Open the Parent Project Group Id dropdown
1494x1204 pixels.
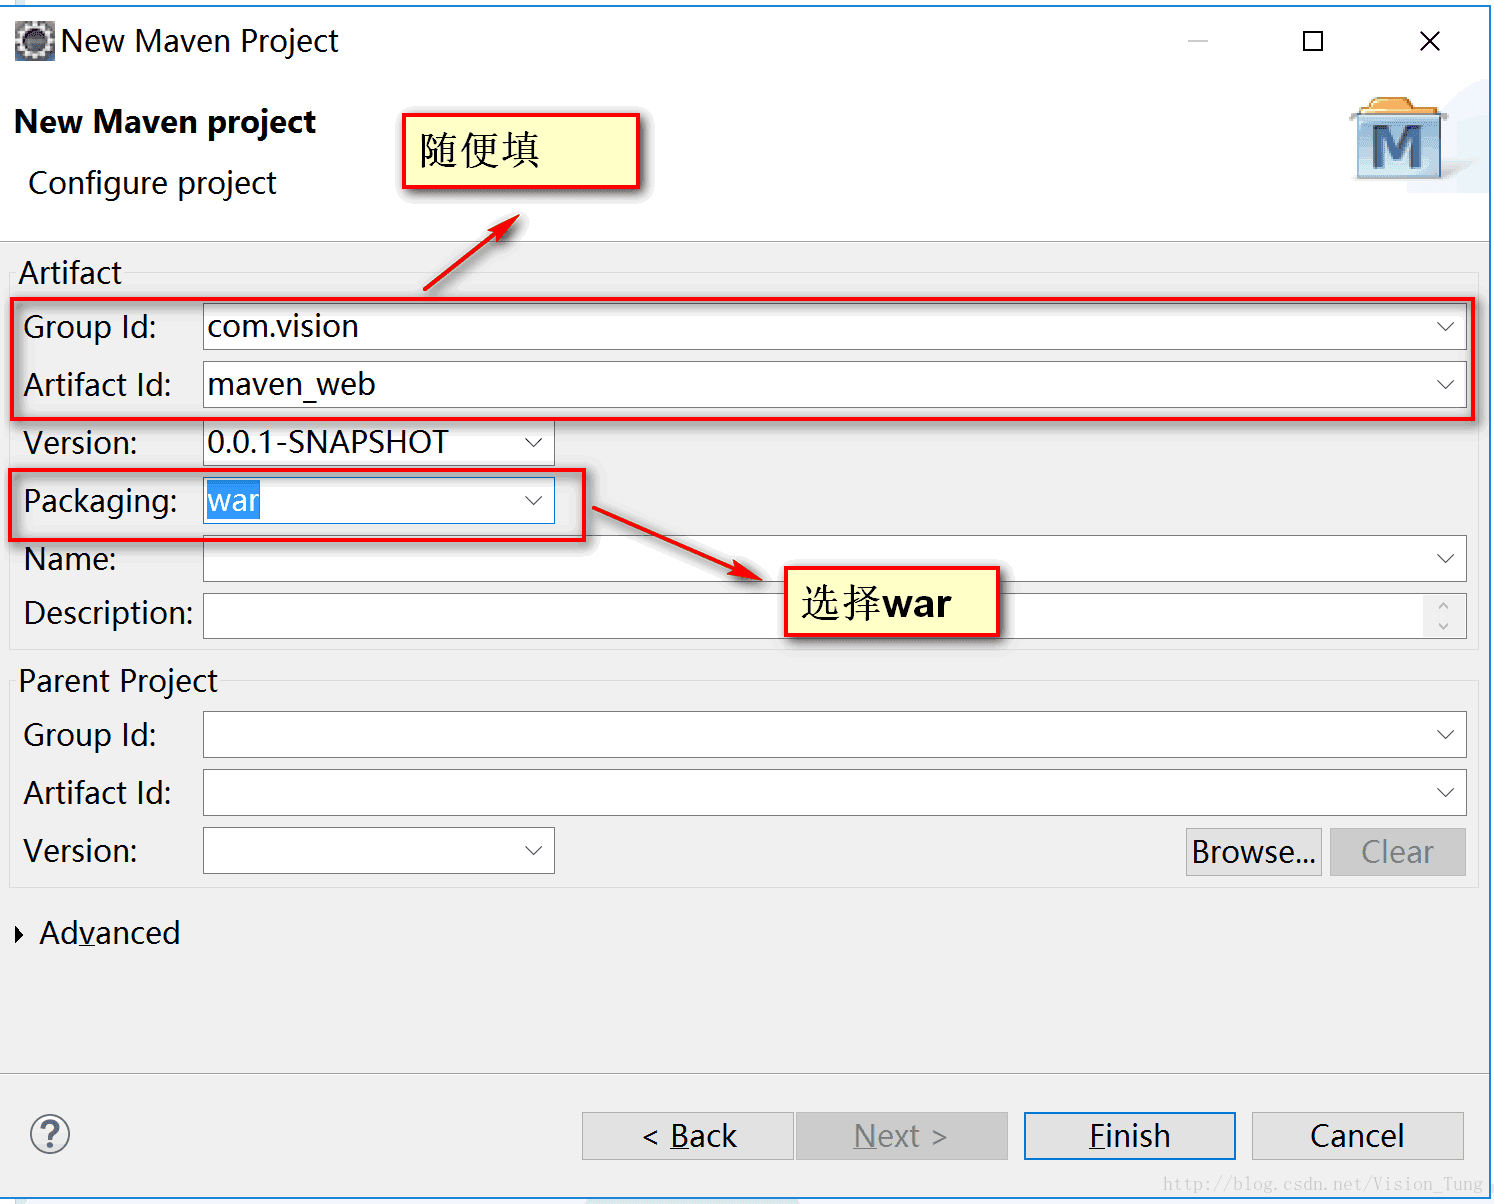coord(1445,735)
